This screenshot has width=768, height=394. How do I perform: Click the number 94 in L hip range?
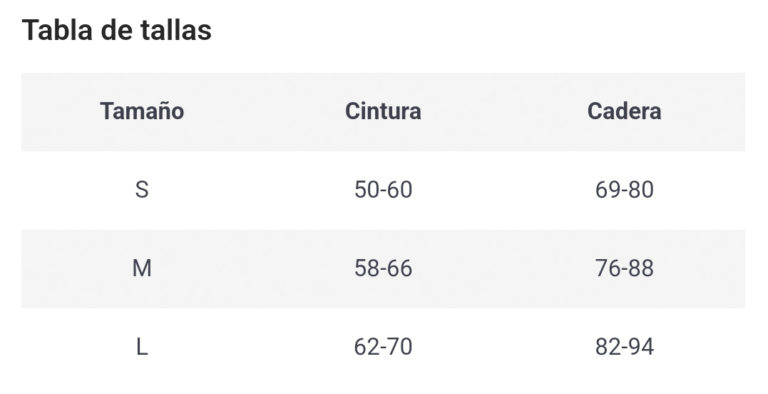pos(641,347)
